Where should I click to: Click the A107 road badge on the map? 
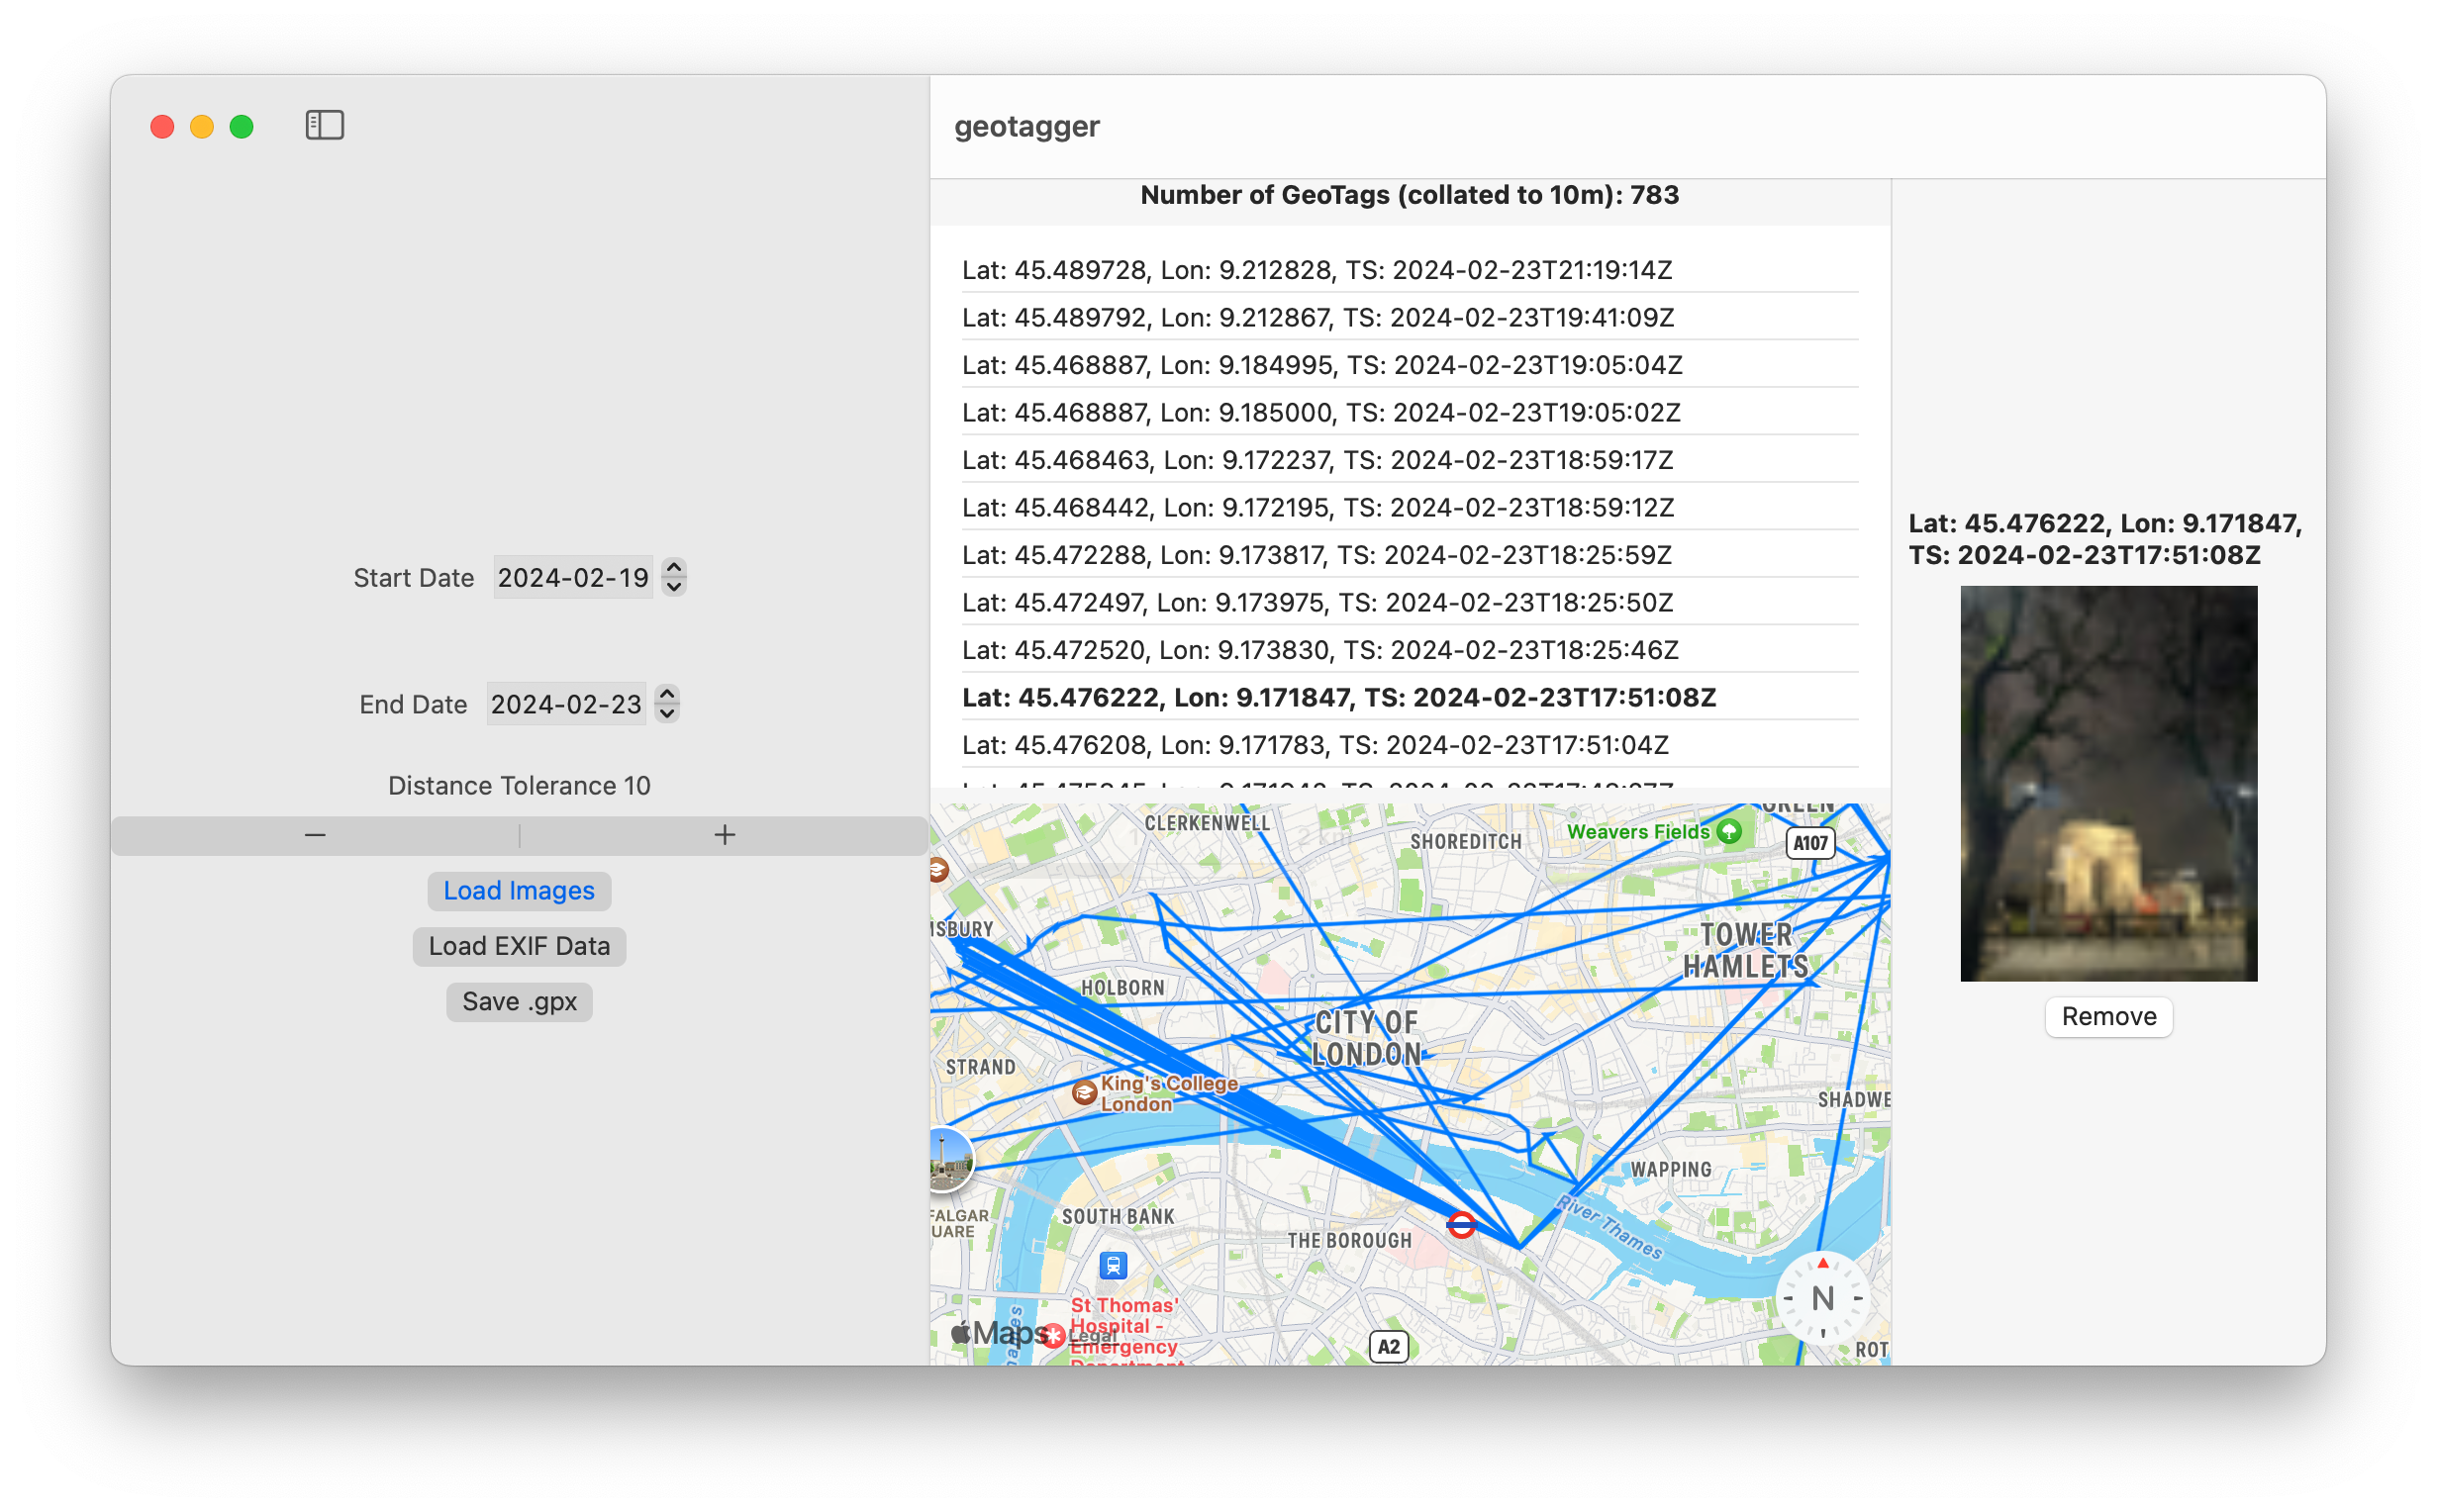coord(1811,842)
